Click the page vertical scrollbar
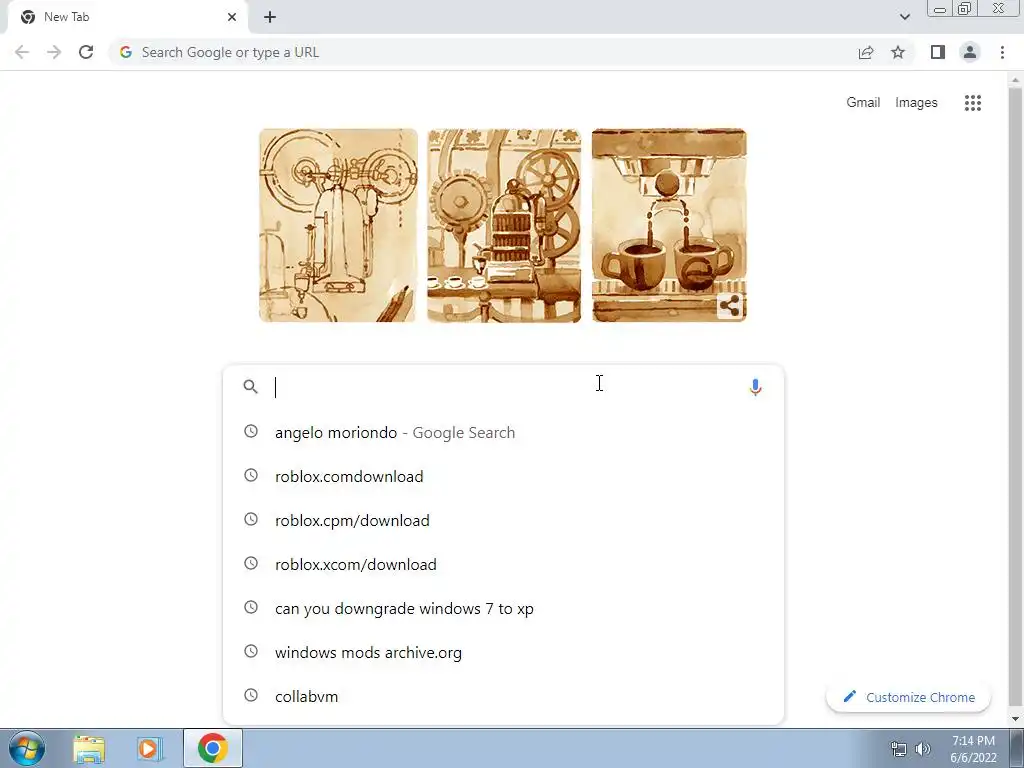This screenshot has width=1024, height=768. [x=1016, y=398]
